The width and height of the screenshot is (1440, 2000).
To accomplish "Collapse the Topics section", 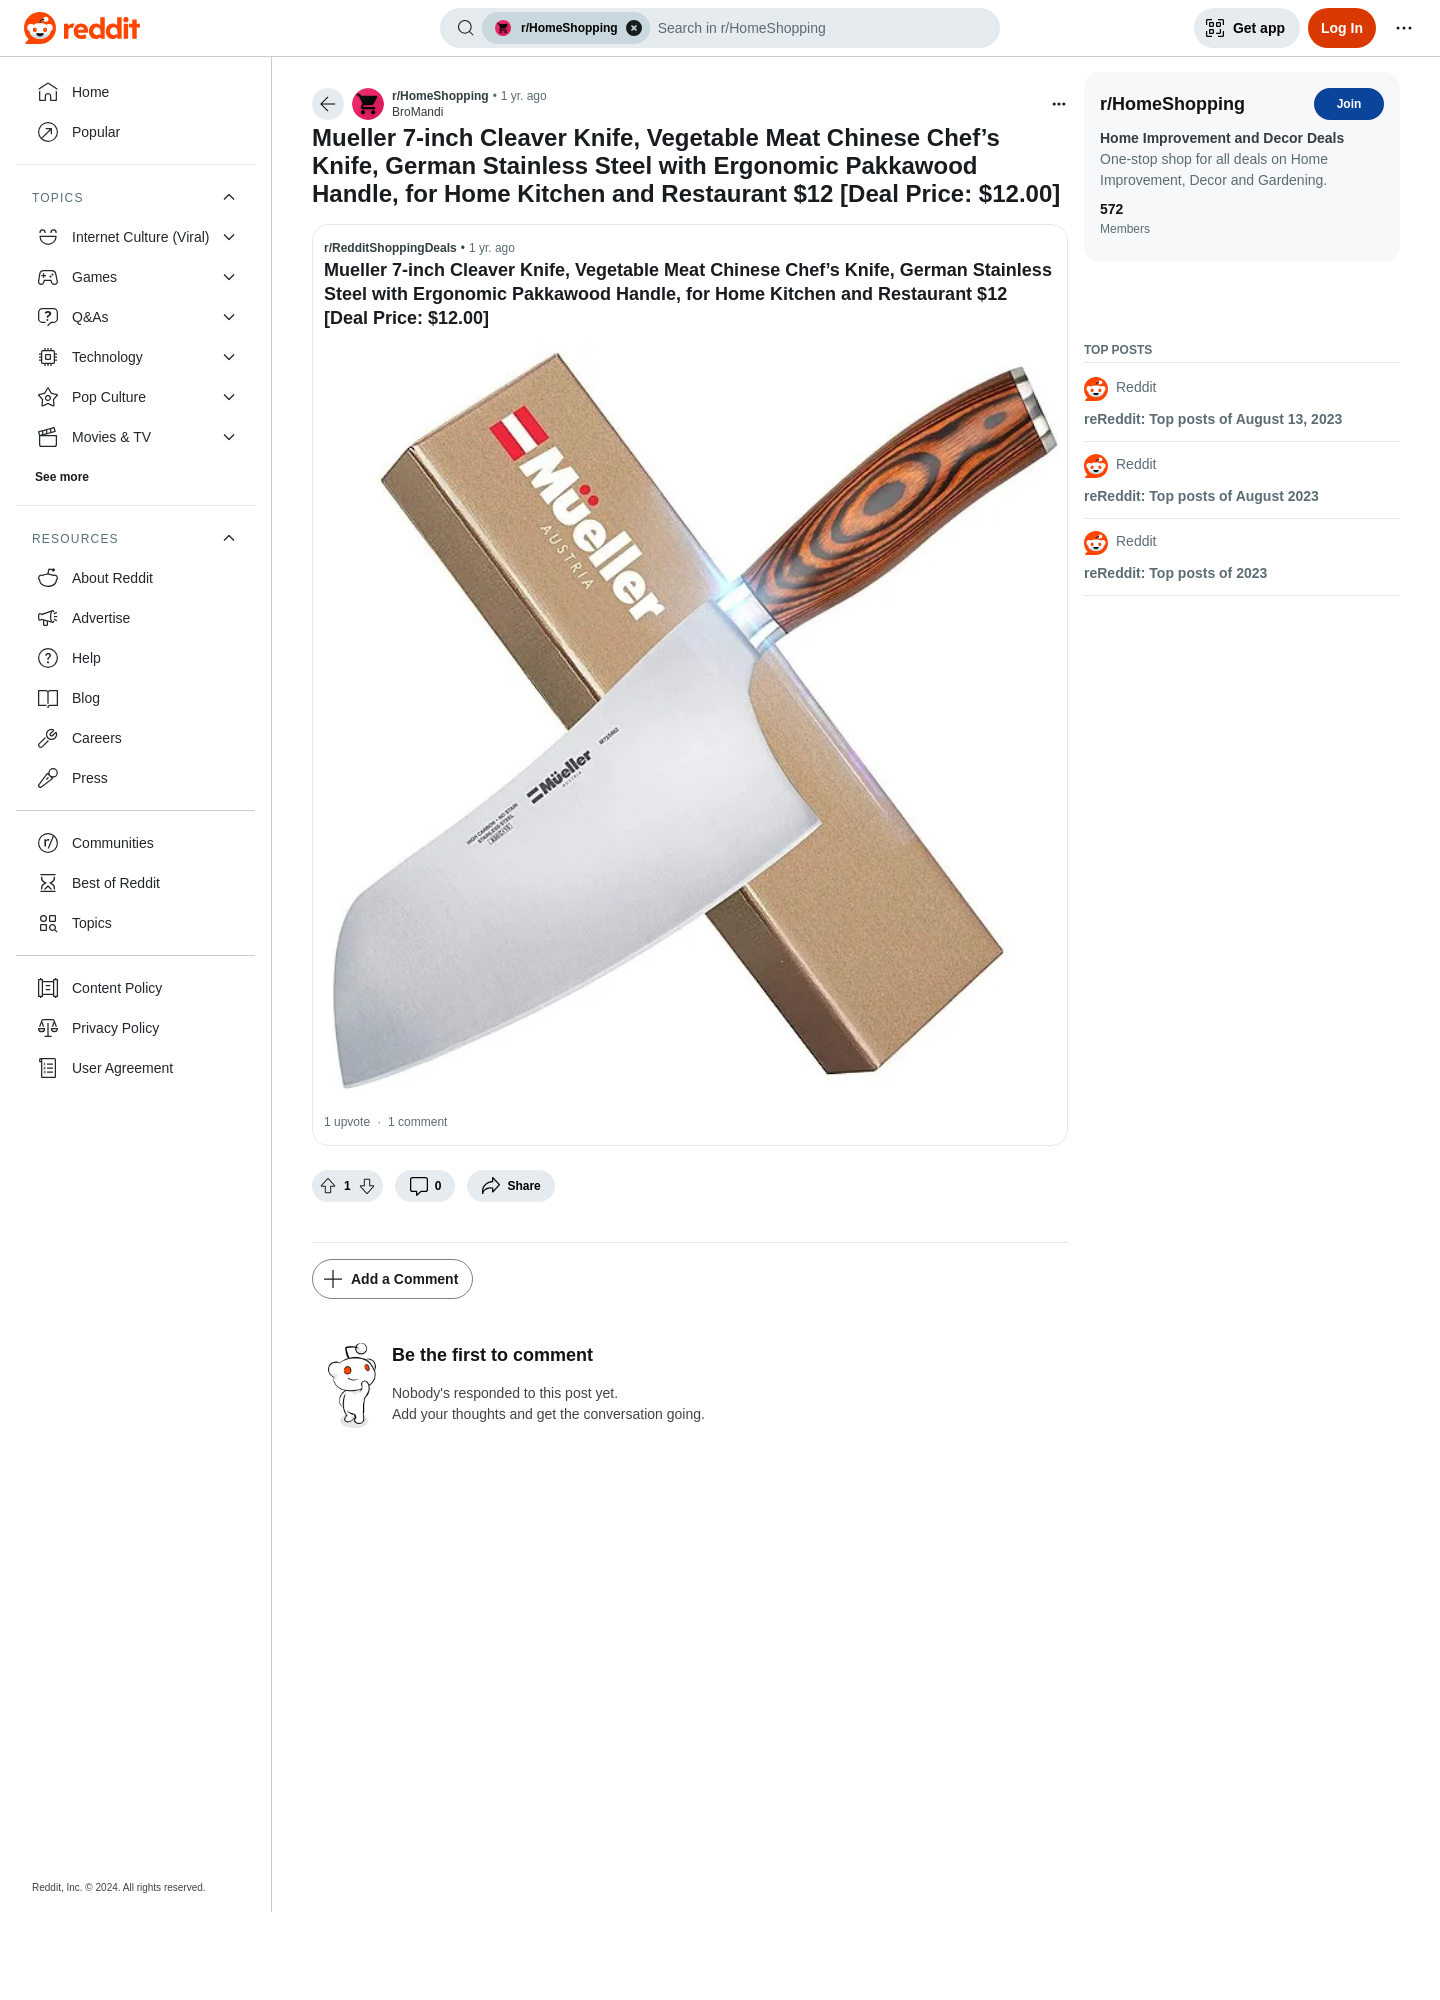I will pos(229,197).
